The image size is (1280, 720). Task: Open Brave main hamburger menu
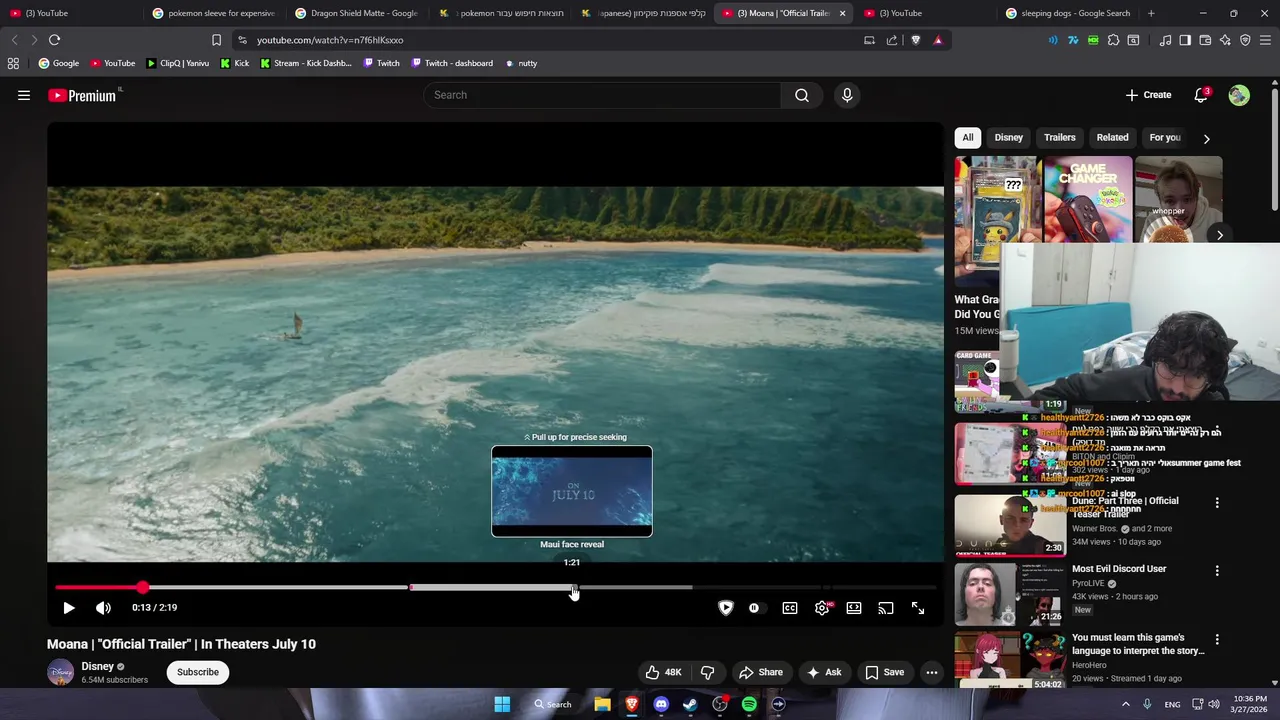(1266, 40)
